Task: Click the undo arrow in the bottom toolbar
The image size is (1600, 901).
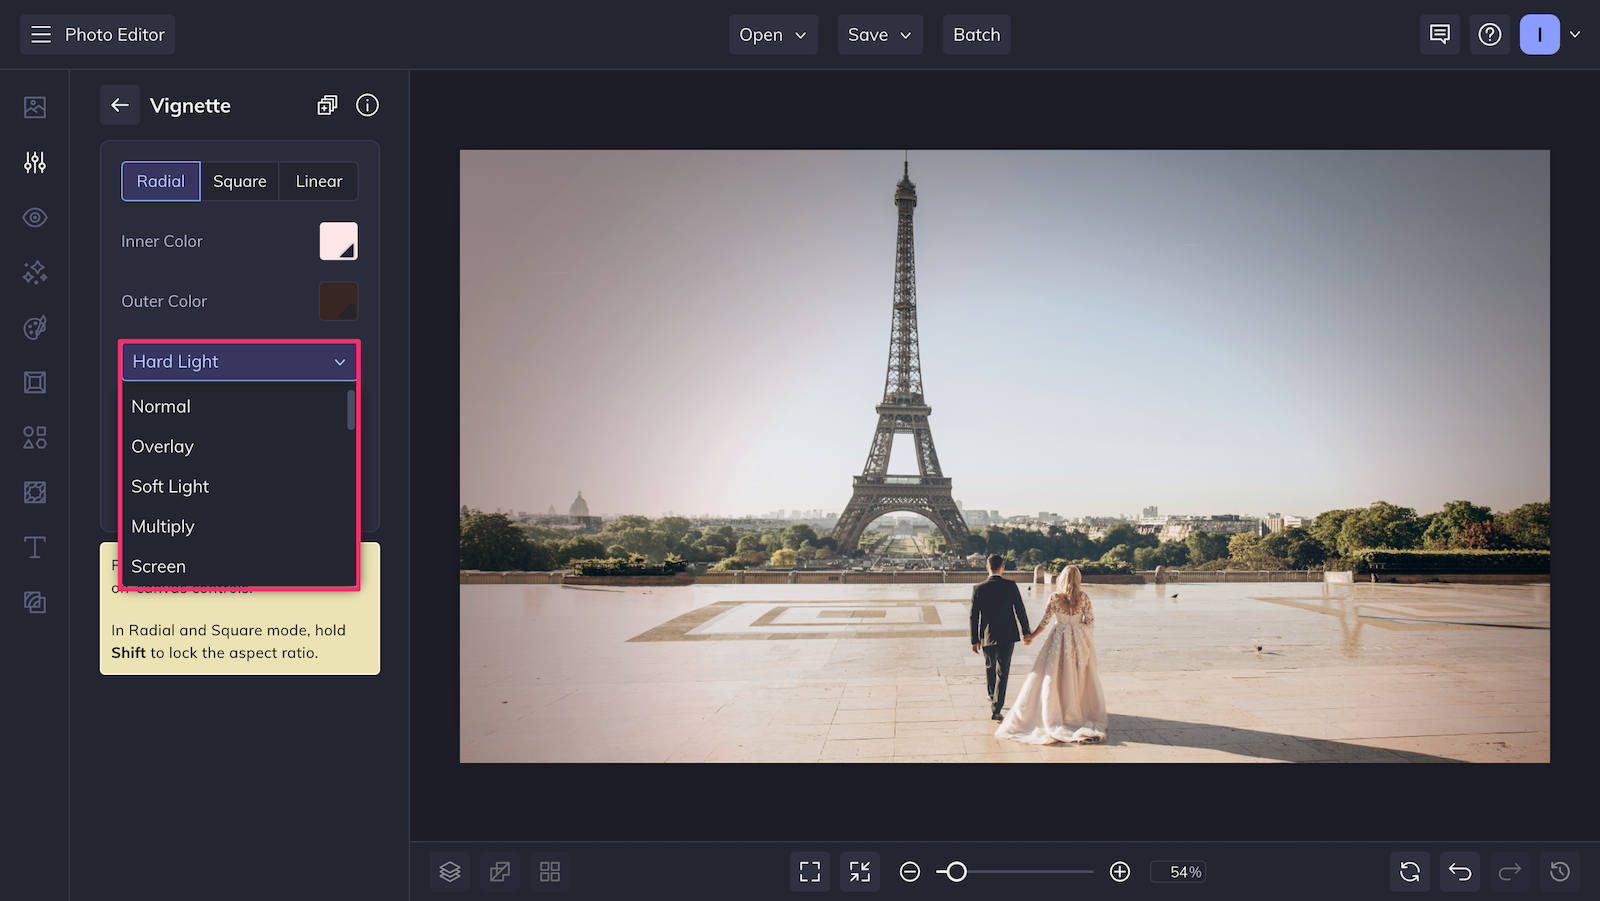Action: click(1459, 871)
